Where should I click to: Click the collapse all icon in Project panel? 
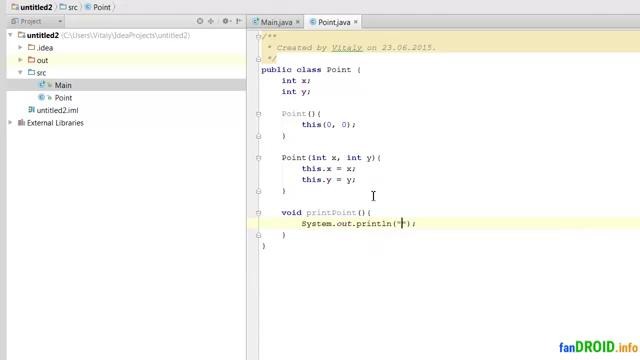click(211, 21)
